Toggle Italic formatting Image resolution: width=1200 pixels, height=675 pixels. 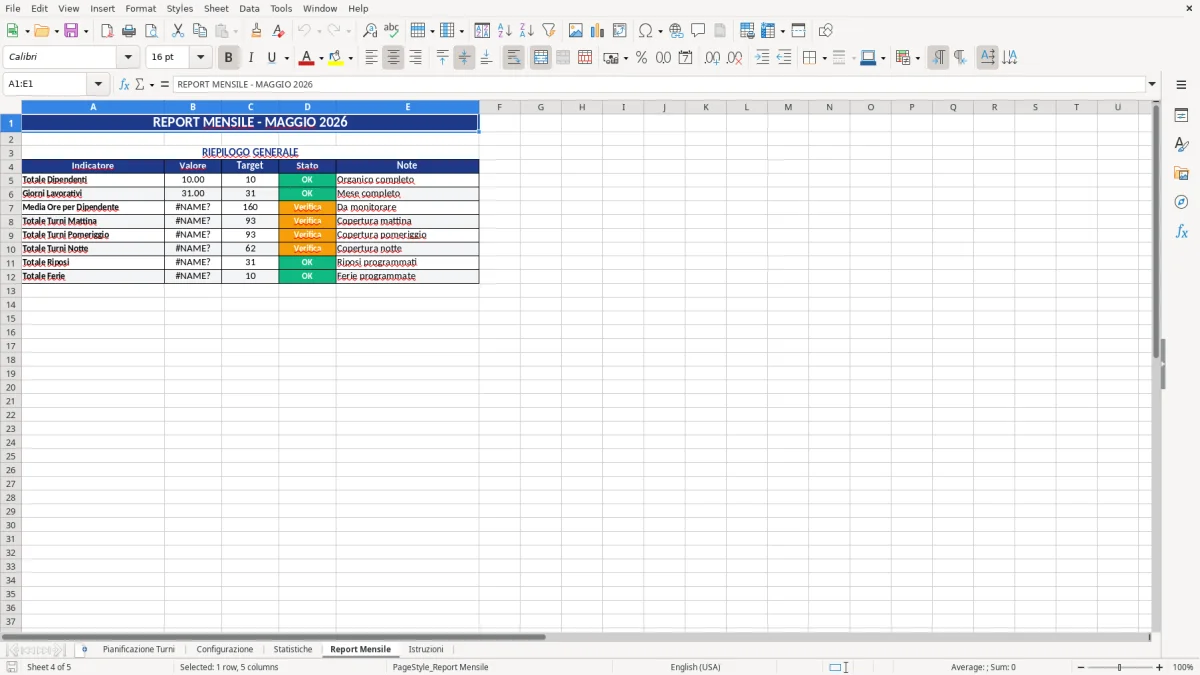(x=250, y=58)
